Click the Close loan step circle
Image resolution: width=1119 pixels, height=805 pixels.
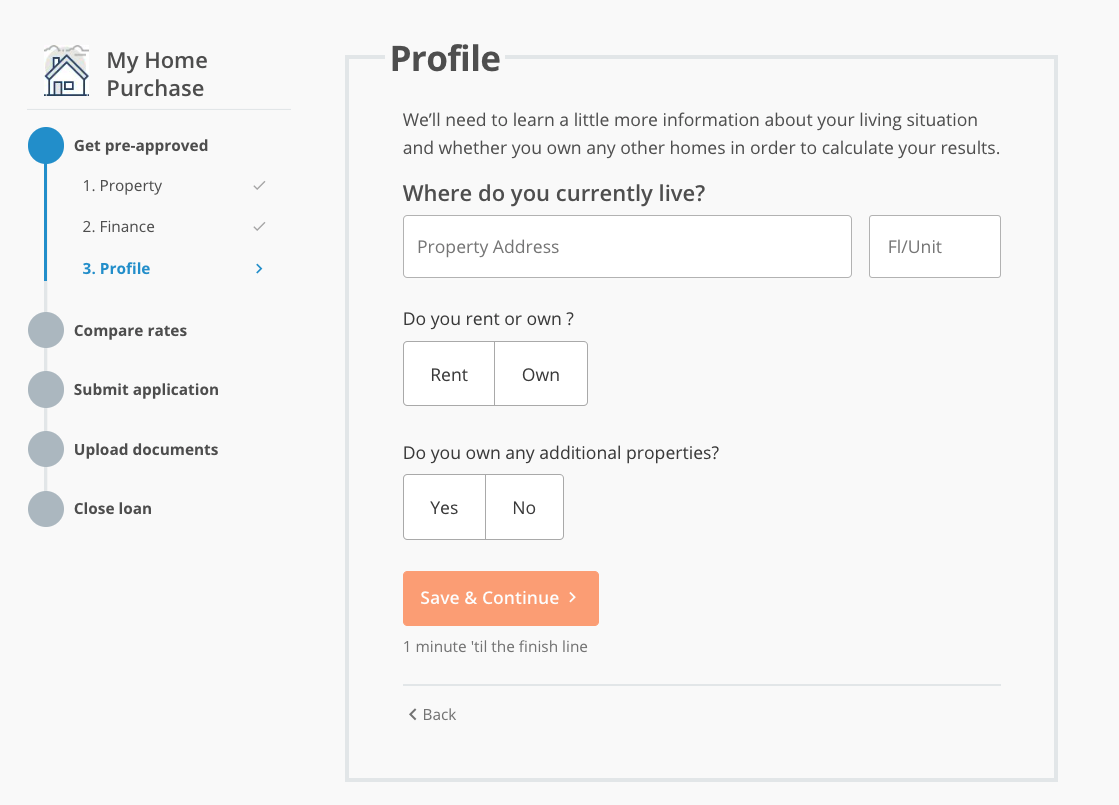tap(46, 509)
